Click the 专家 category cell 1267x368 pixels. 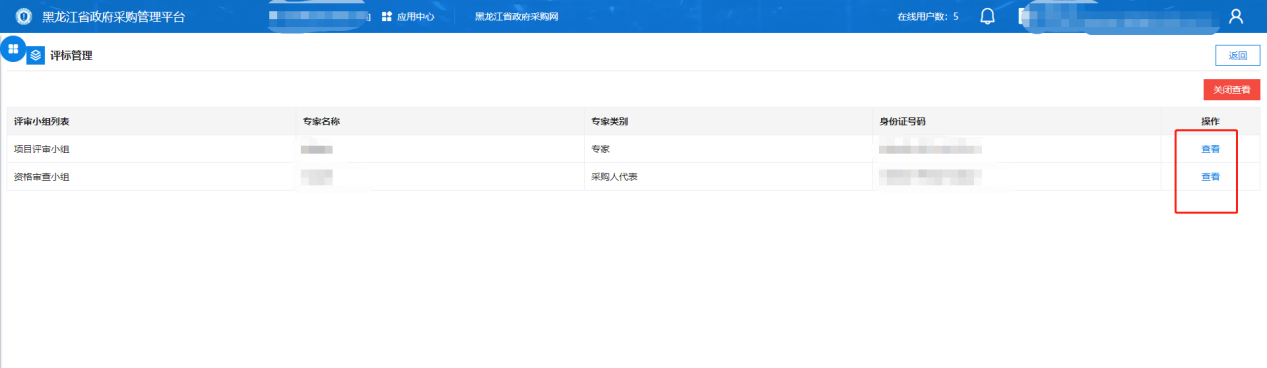601,149
